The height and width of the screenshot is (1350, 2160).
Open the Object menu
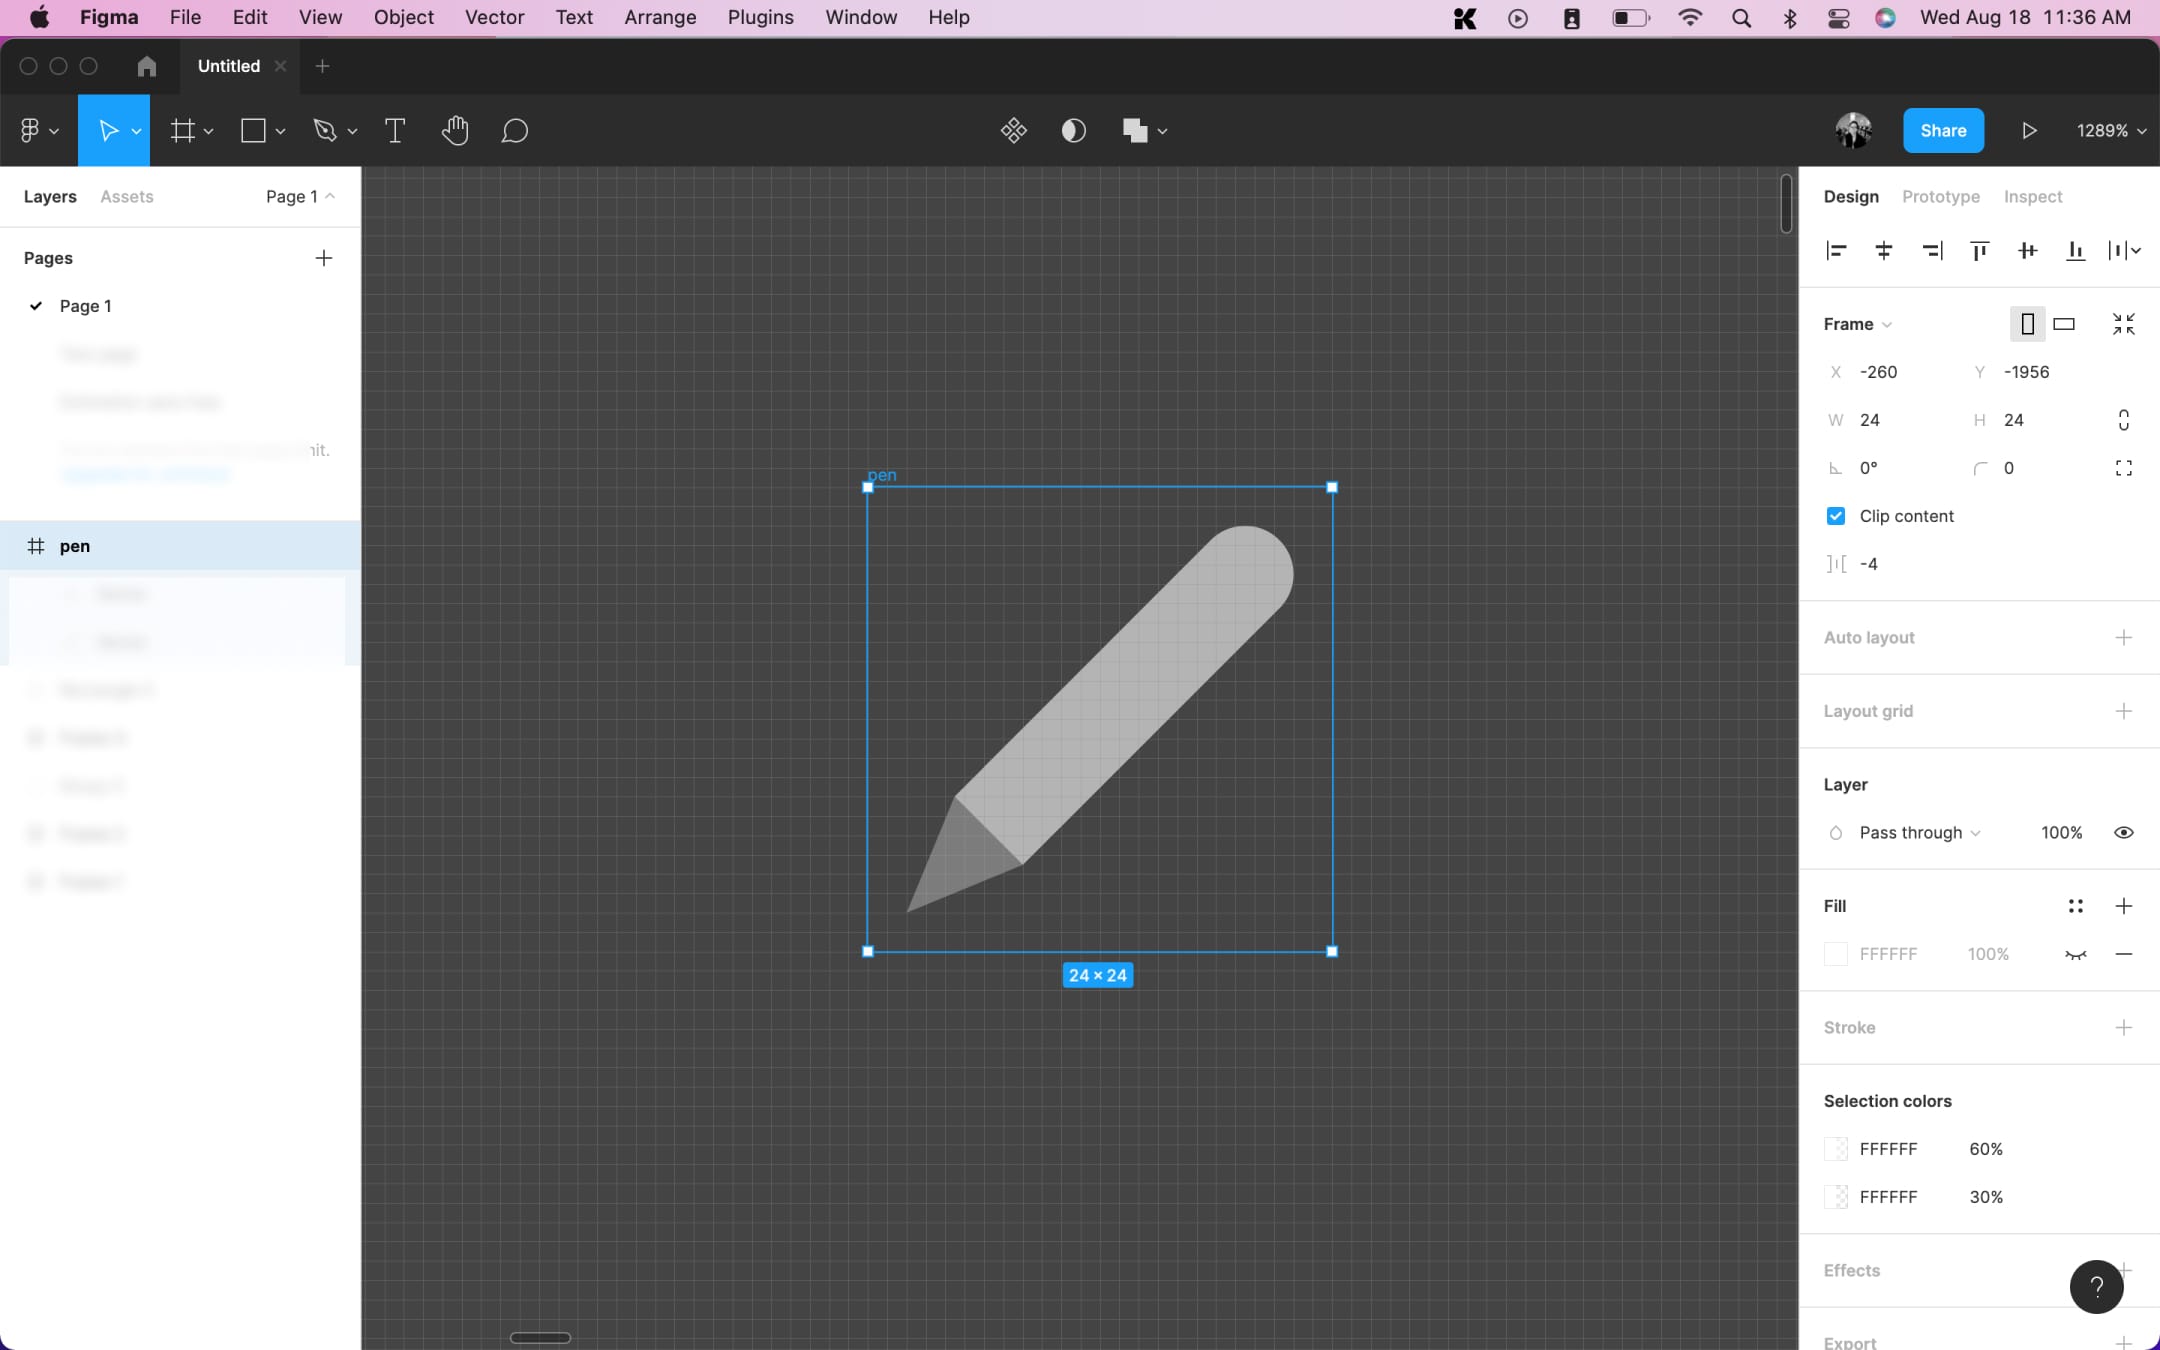403,17
